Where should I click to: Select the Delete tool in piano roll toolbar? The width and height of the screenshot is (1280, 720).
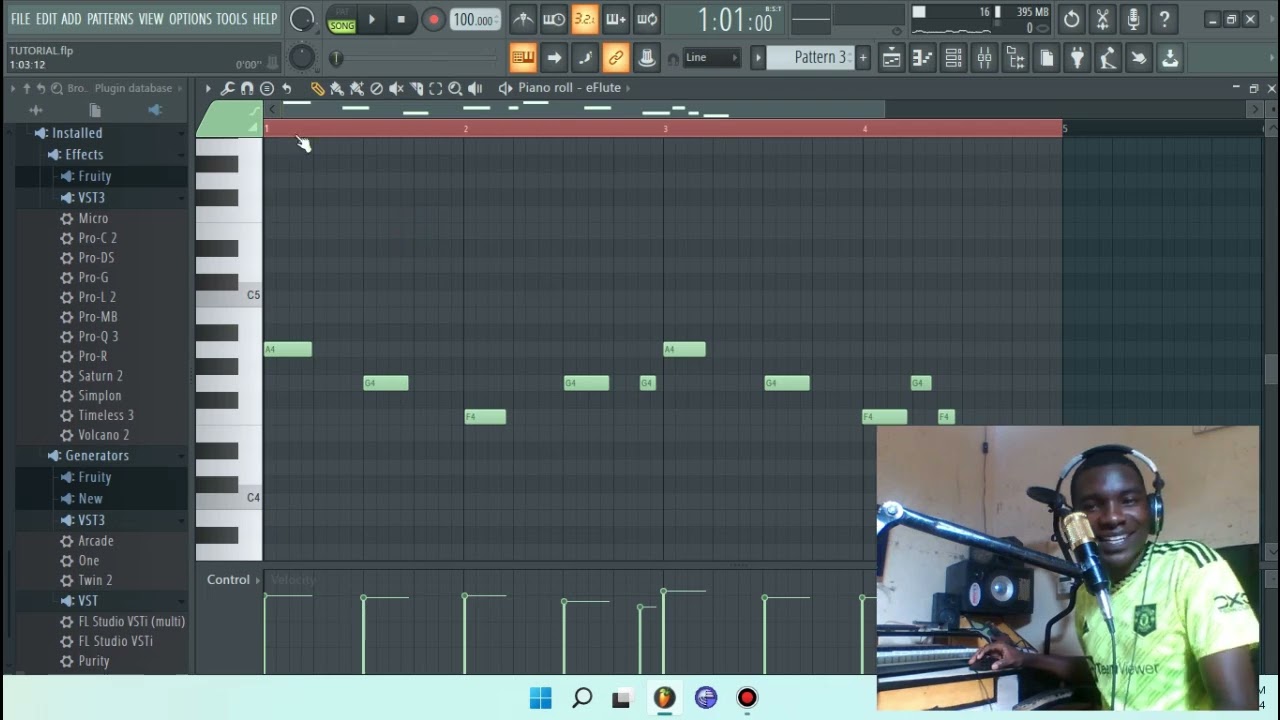click(376, 88)
